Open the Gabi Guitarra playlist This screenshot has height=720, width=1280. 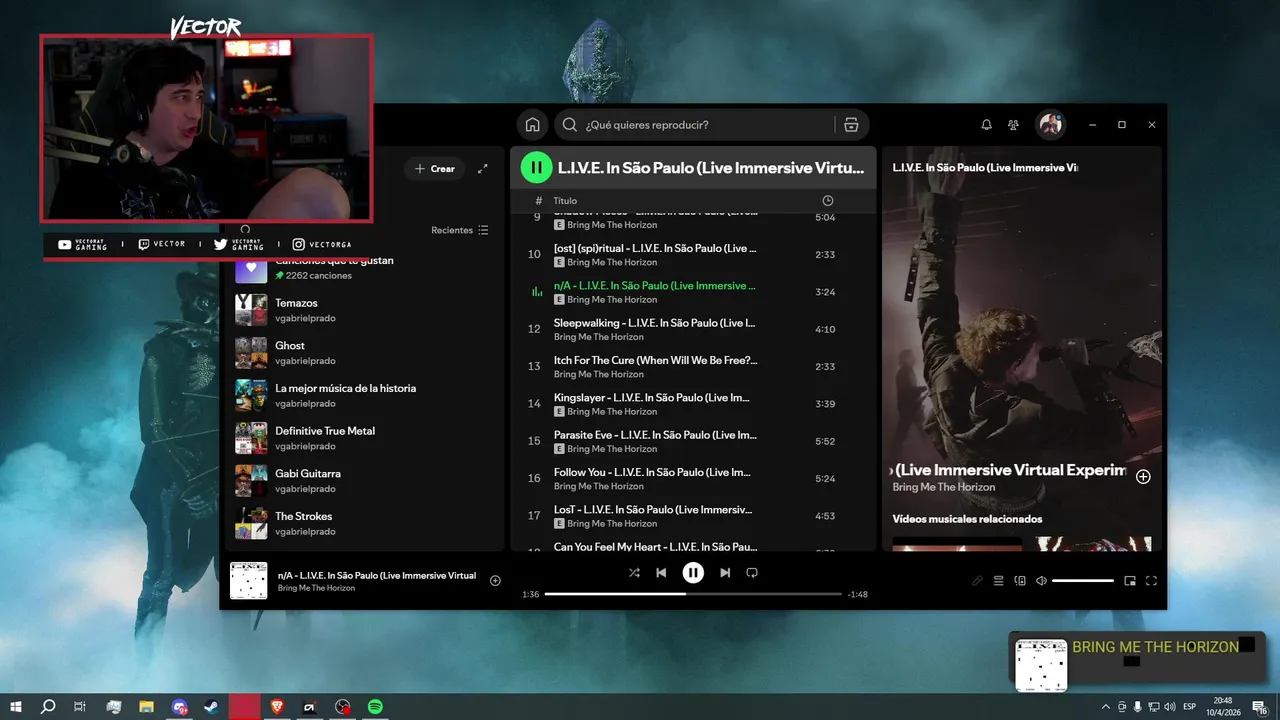[x=365, y=481]
